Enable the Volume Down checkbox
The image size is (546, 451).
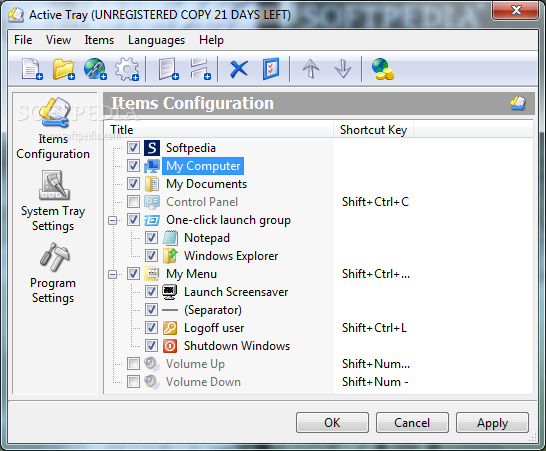[133, 382]
